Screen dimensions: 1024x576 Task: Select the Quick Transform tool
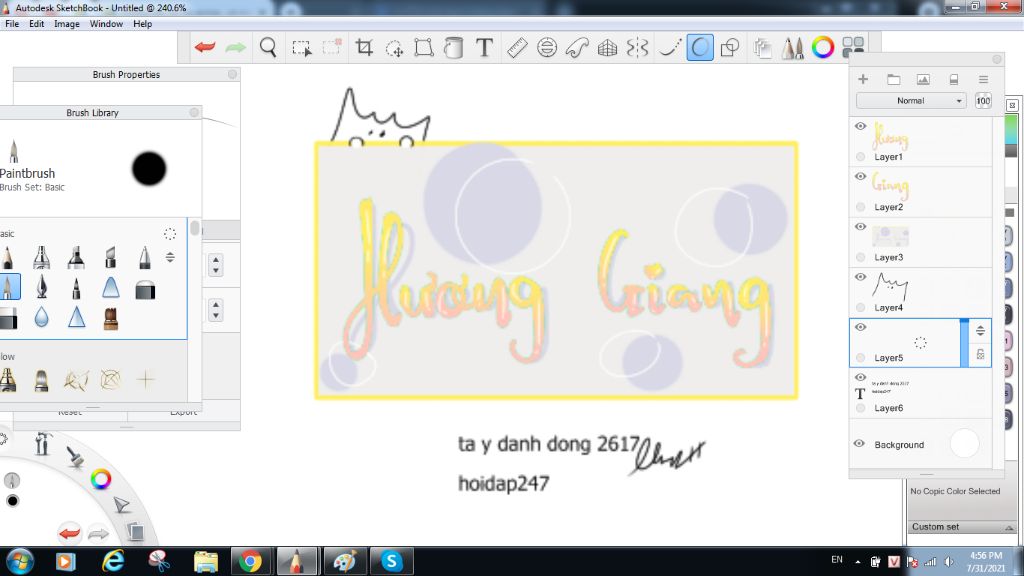(394, 48)
